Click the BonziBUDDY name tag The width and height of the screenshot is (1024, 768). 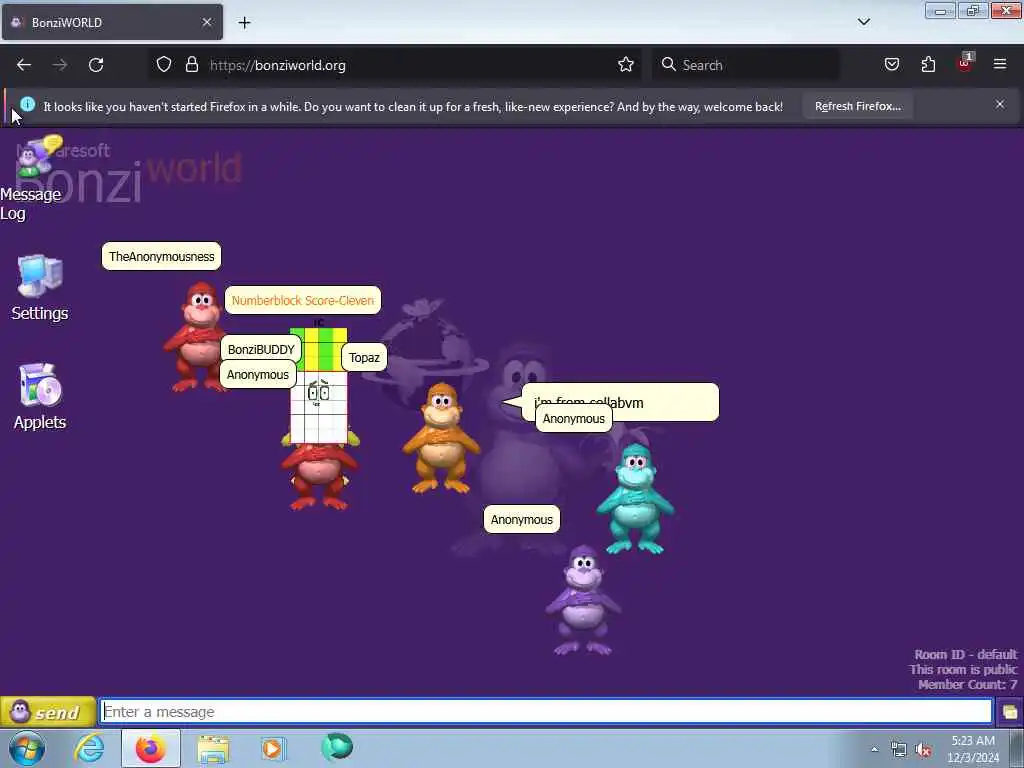point(261,349)
